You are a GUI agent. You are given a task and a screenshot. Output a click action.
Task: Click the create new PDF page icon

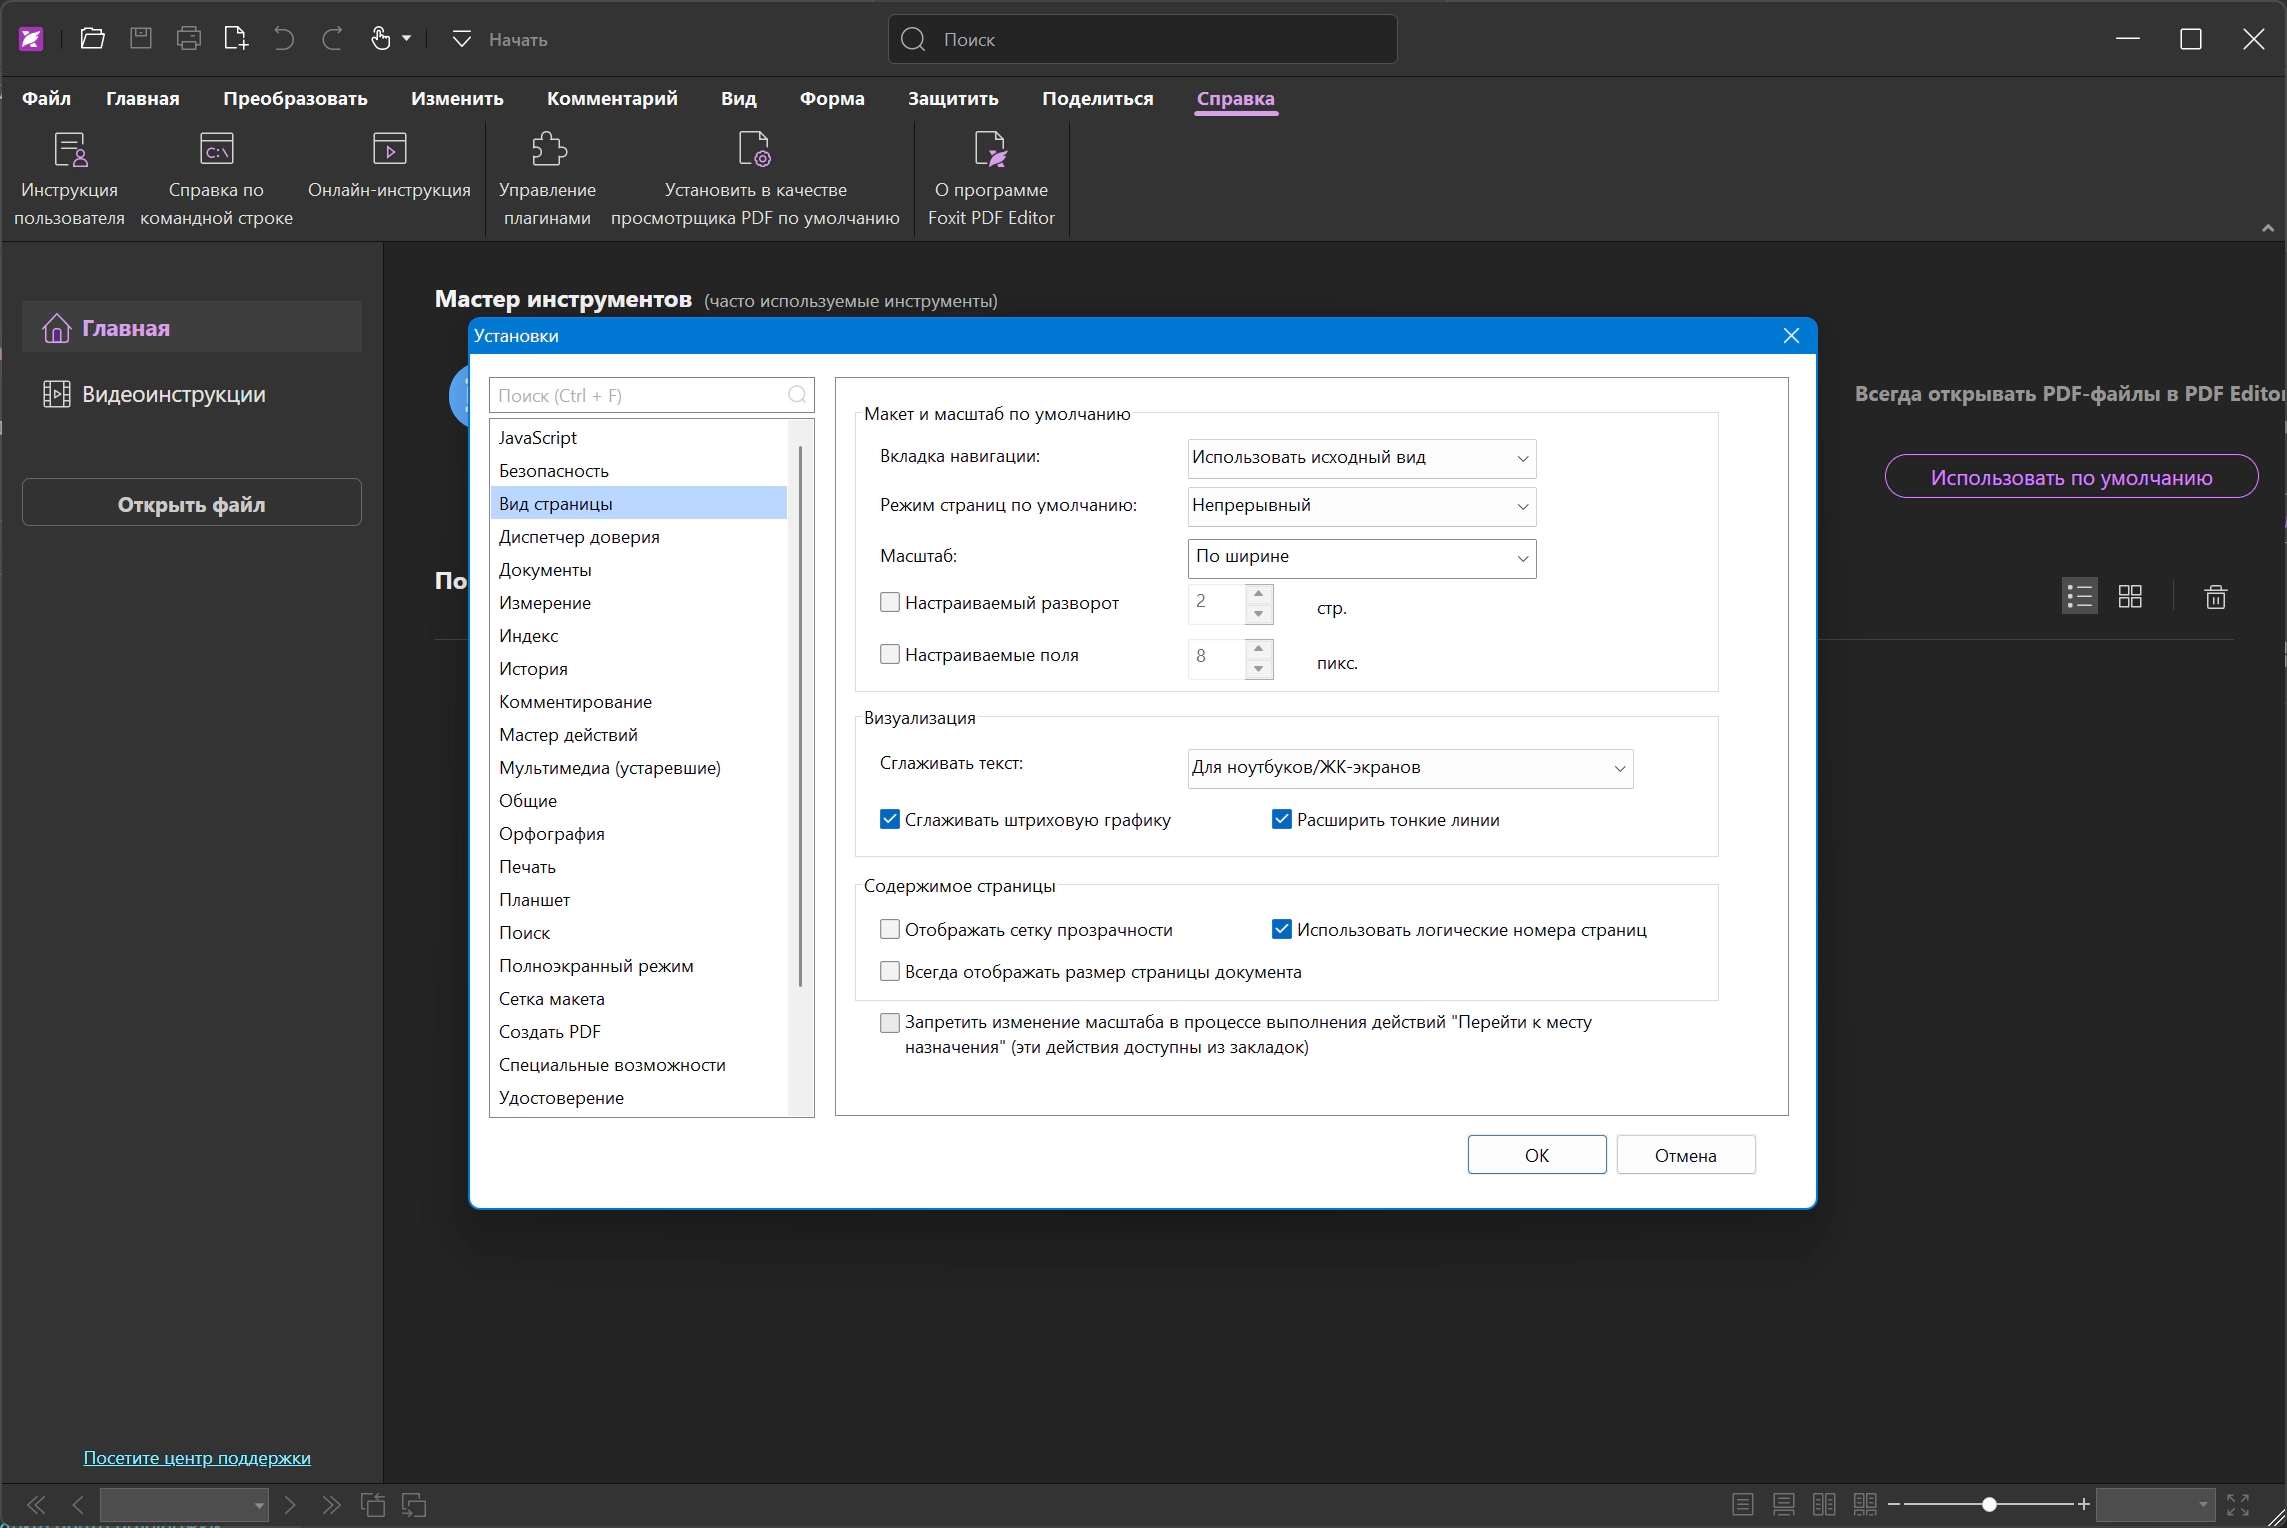236,39
